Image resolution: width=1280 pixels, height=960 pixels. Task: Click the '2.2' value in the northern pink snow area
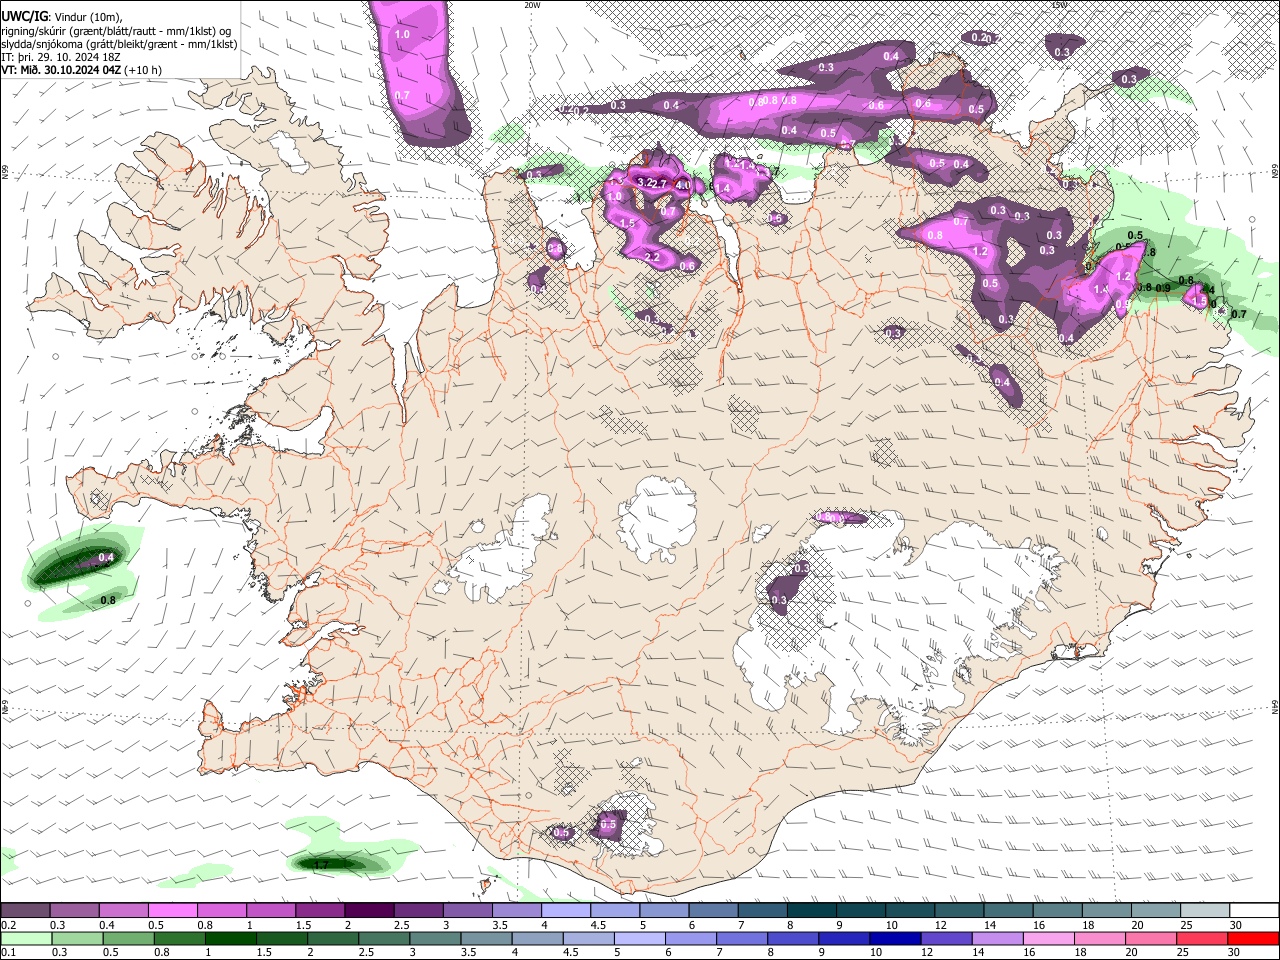click(652, 257)
